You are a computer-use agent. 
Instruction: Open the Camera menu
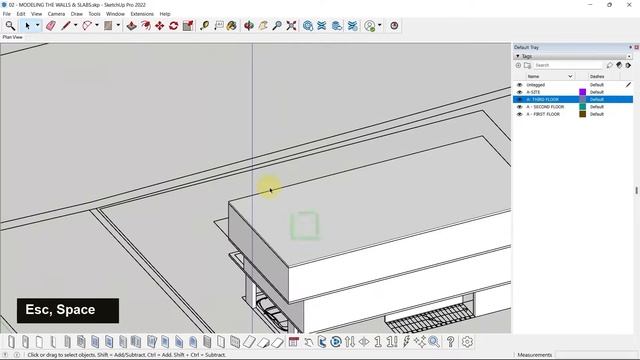tap(56, 14)
